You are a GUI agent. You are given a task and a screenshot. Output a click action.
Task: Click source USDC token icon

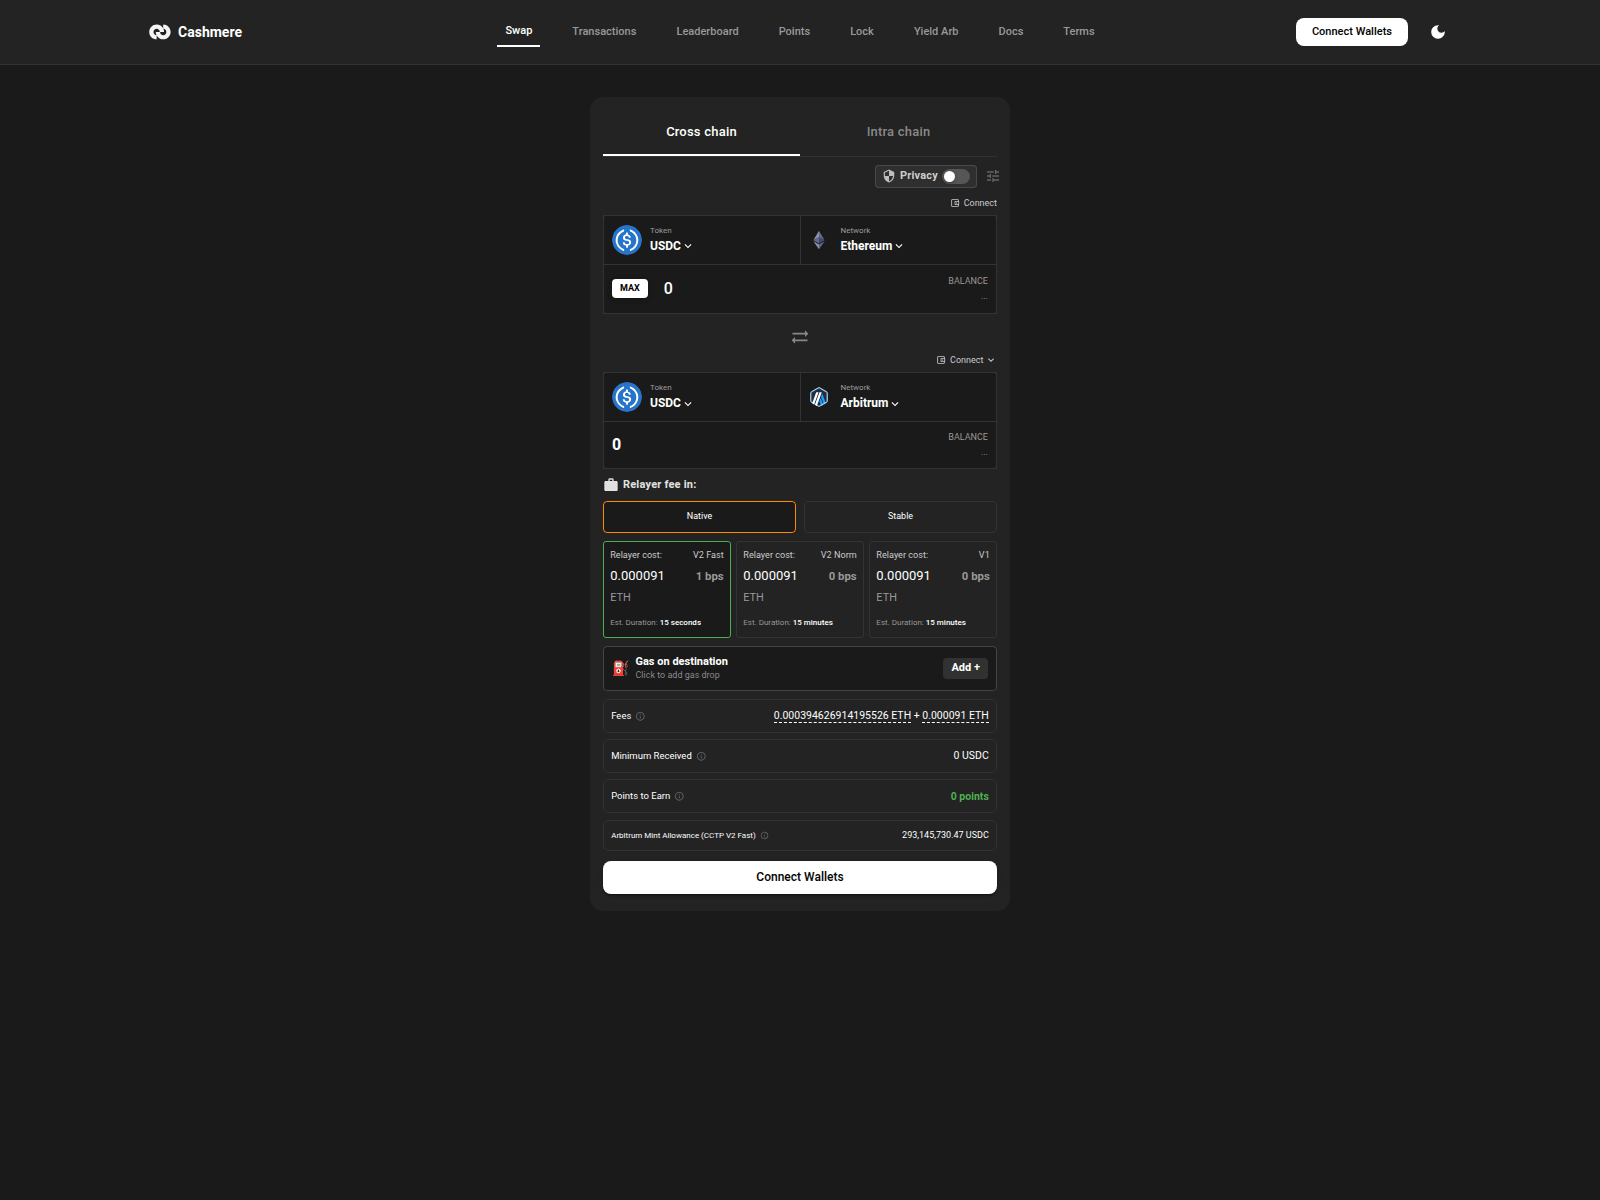pos(627,240)
